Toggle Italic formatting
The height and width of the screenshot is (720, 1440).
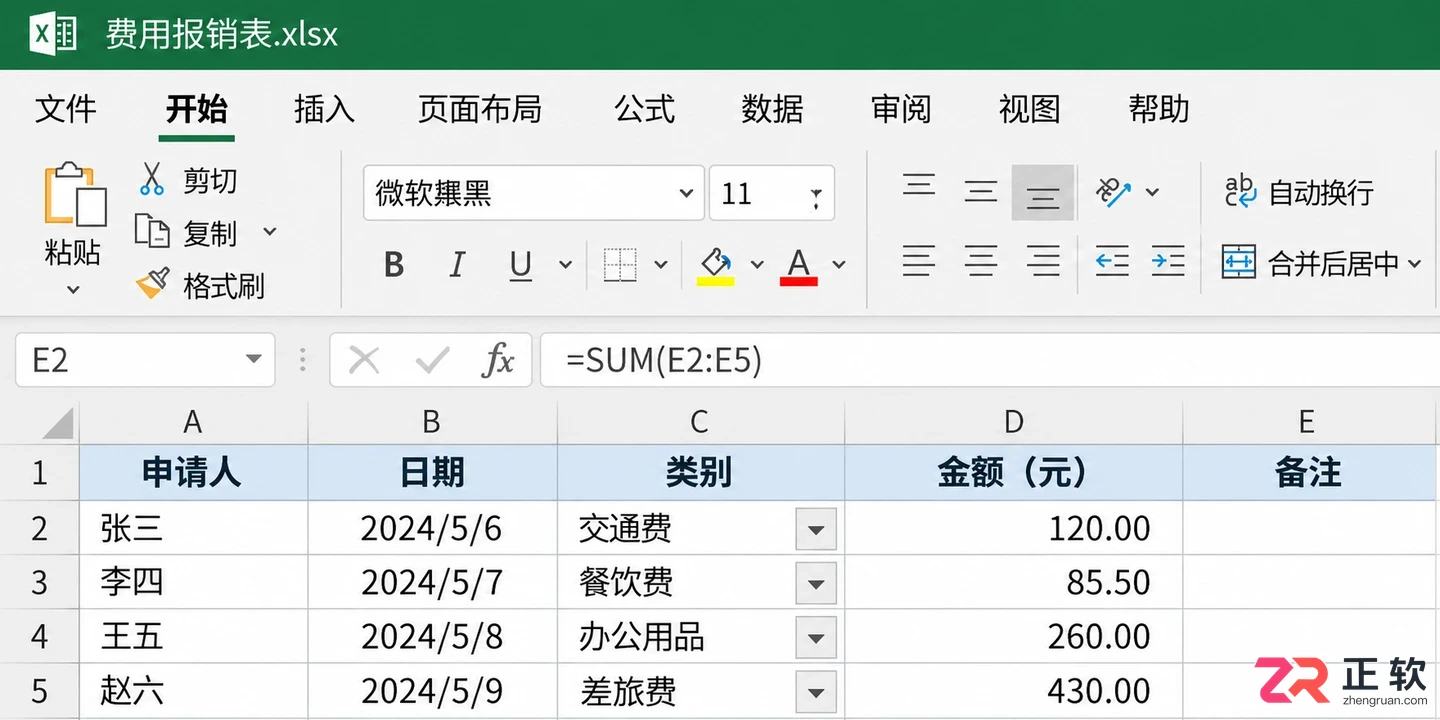457,265
